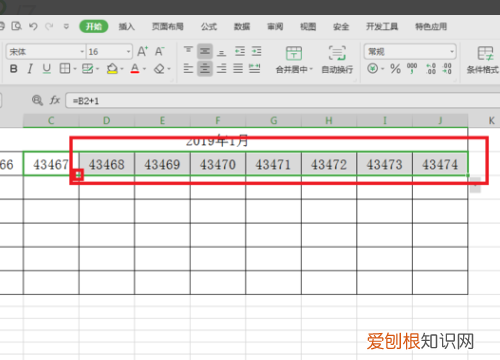The height and width of the screenshot is (360, 500).
Task: Click the magnifier icon beside fx
Action: click(37, 100)
